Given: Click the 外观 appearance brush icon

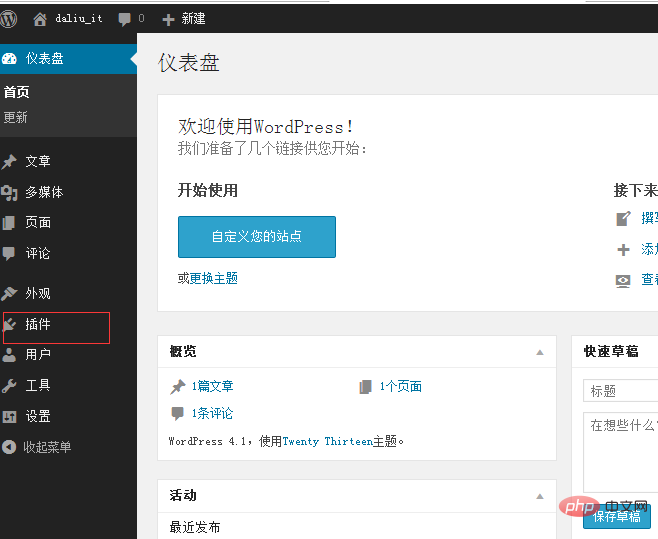Looking at the screenshot, I should (x=10, y=293).
